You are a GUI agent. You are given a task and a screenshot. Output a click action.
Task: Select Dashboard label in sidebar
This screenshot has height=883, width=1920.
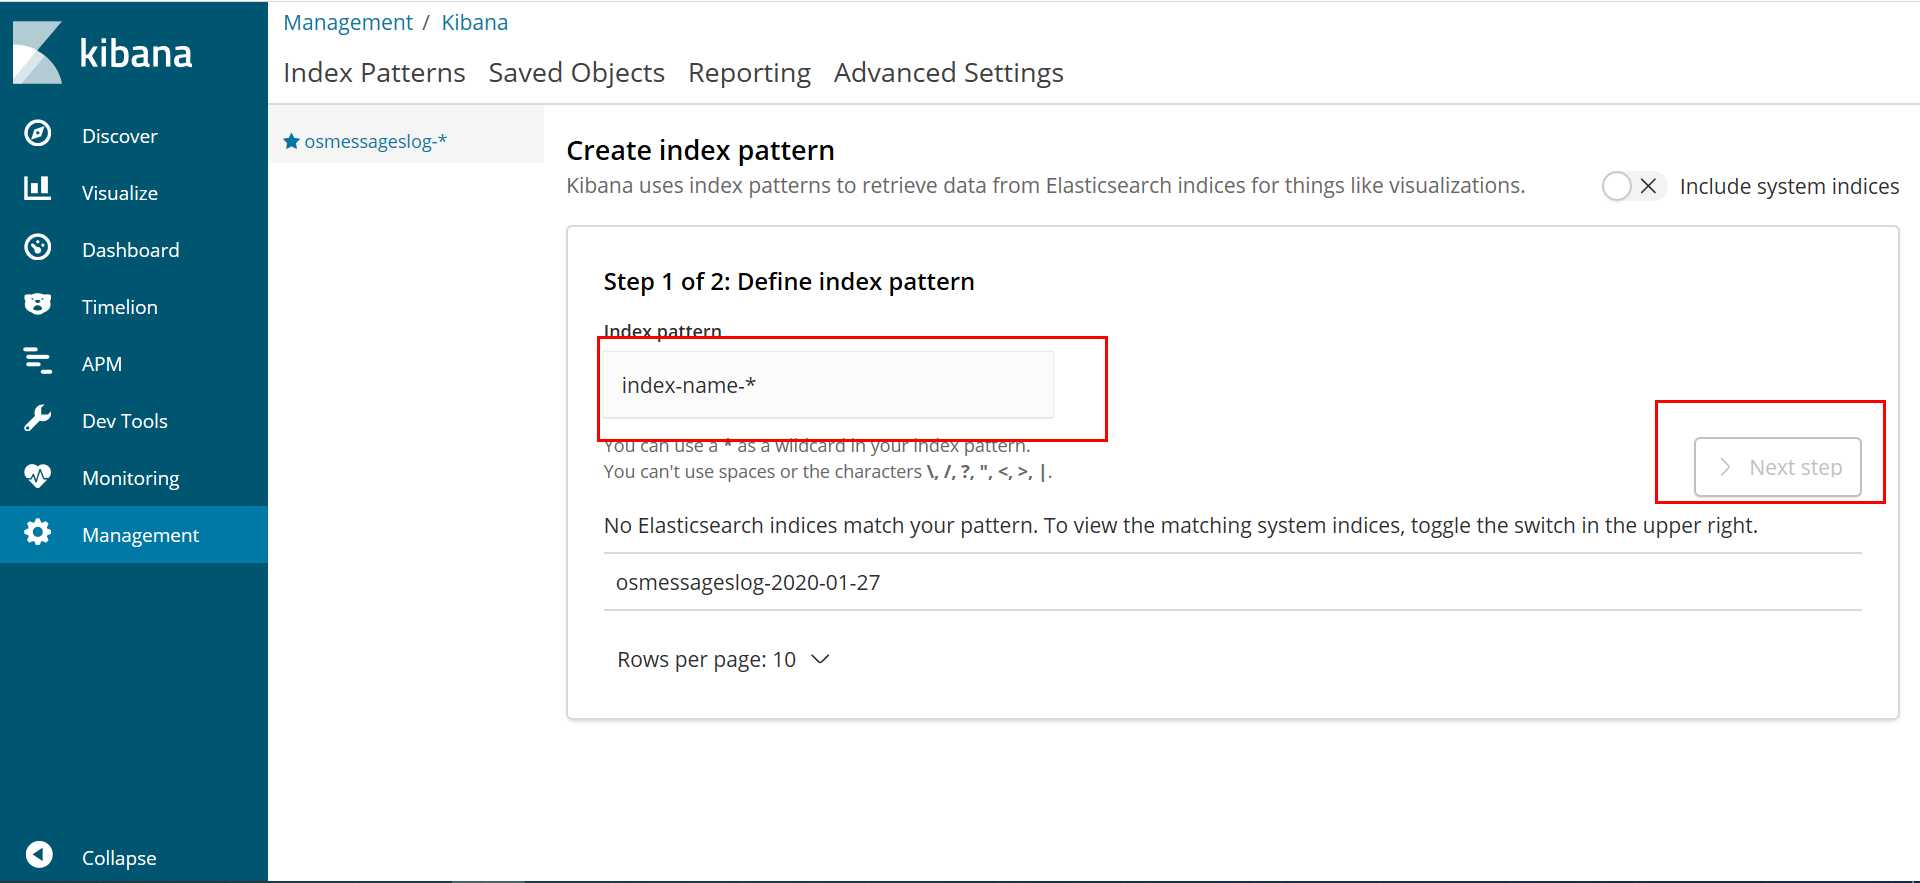point(131,250)
